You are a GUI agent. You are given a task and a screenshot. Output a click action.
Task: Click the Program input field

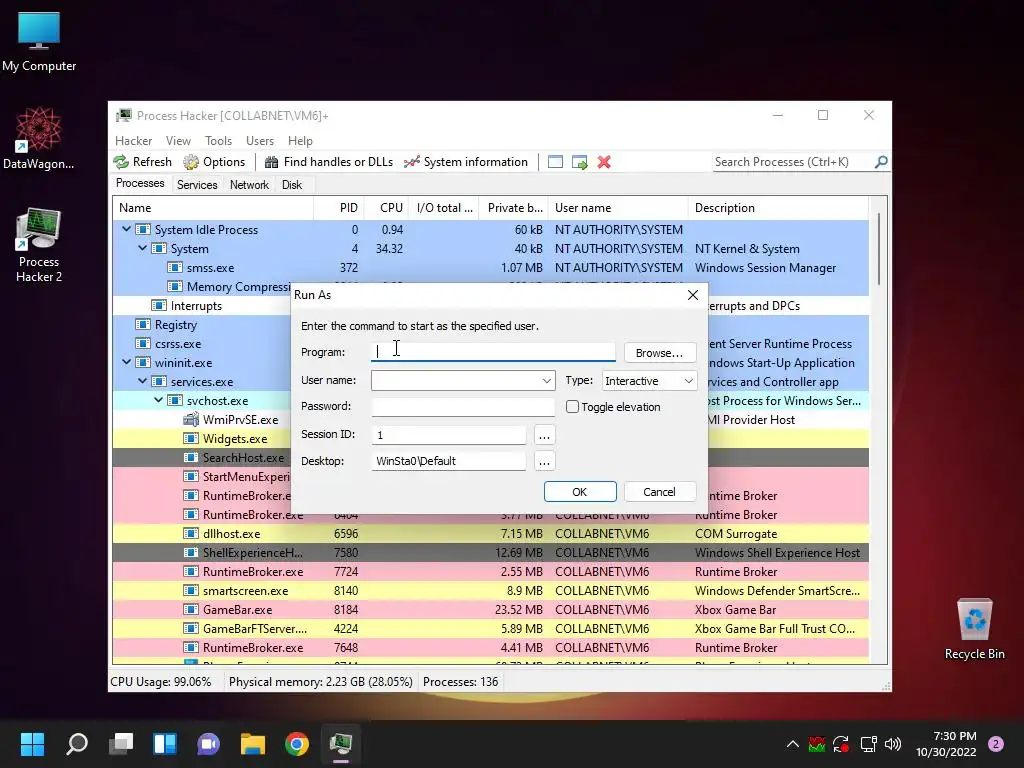tap(493, 352)
